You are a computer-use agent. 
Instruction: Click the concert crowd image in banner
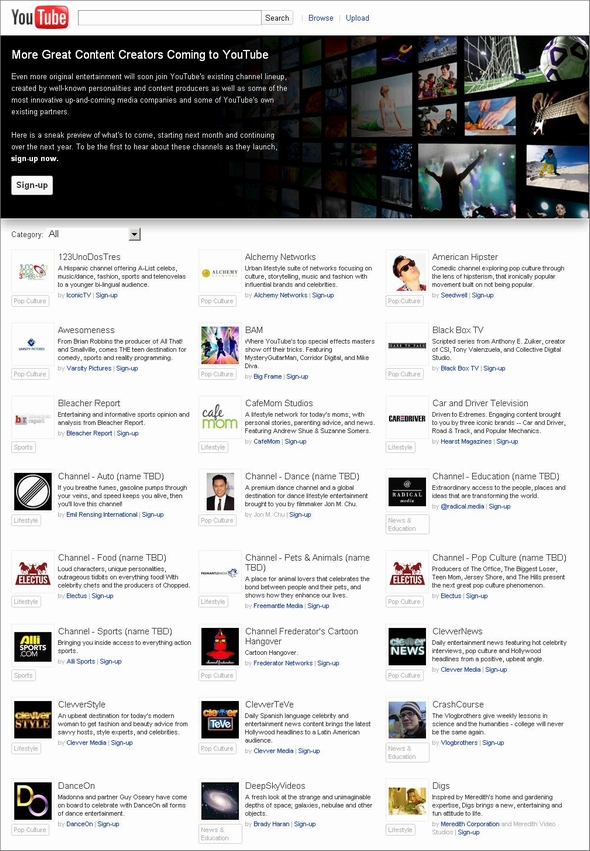click(x=466, y=180)
